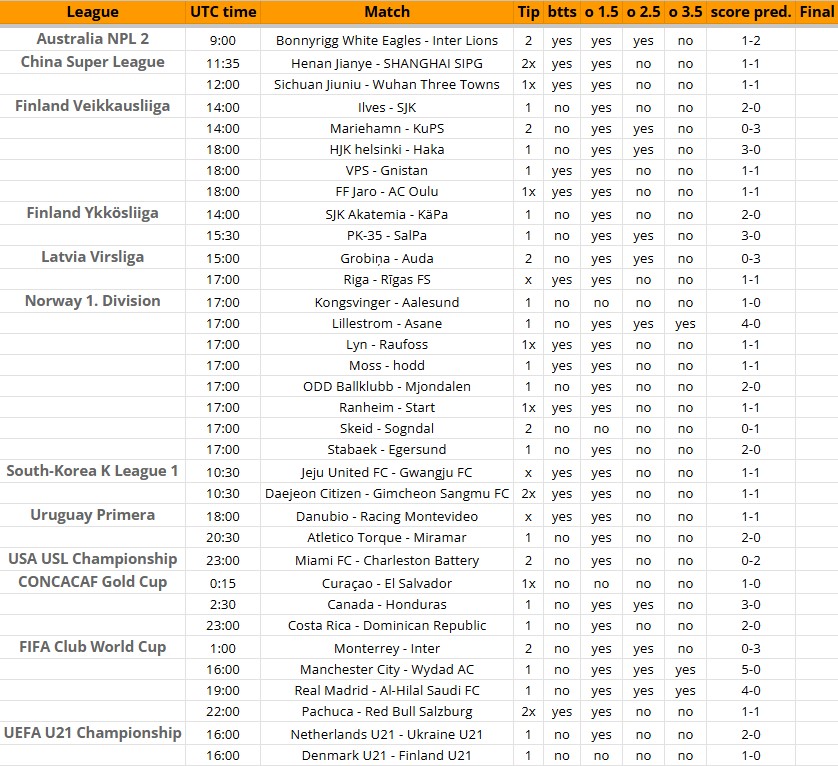Select the Australia NPL 2 league label
838x766 pixels.
click(92, 39)
